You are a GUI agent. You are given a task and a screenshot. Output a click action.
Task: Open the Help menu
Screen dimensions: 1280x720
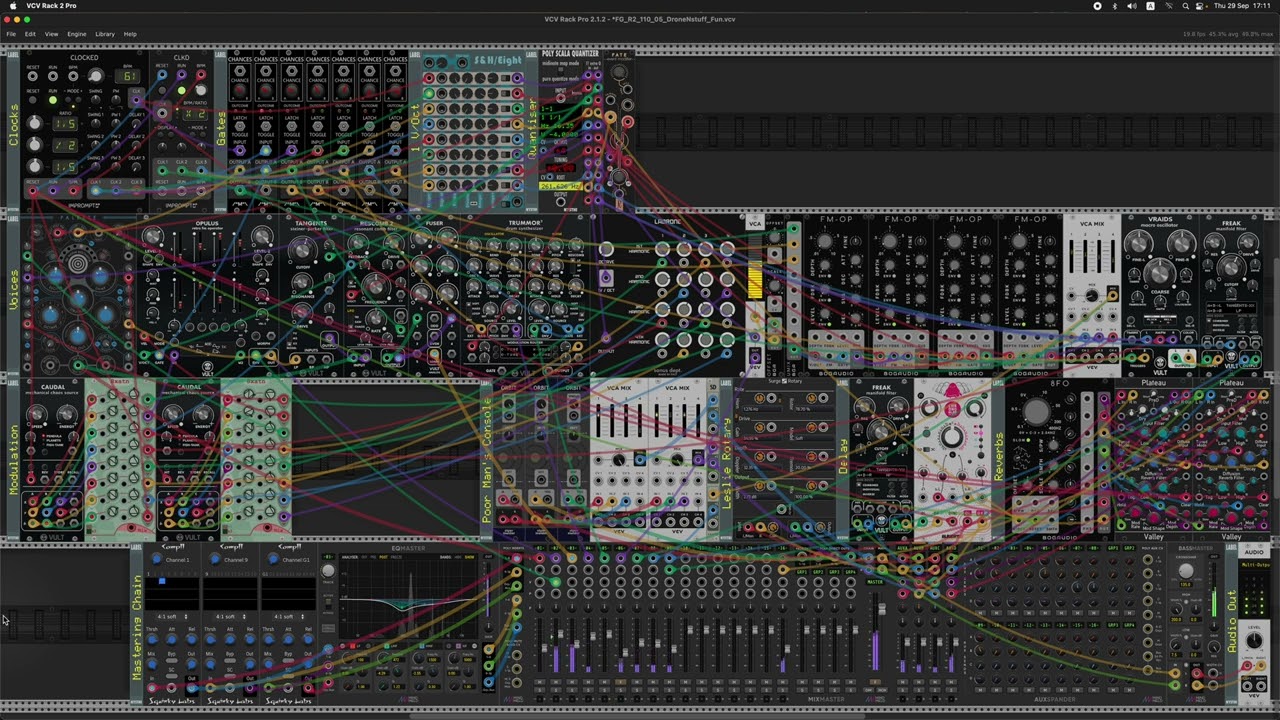(x=130, y=34)
